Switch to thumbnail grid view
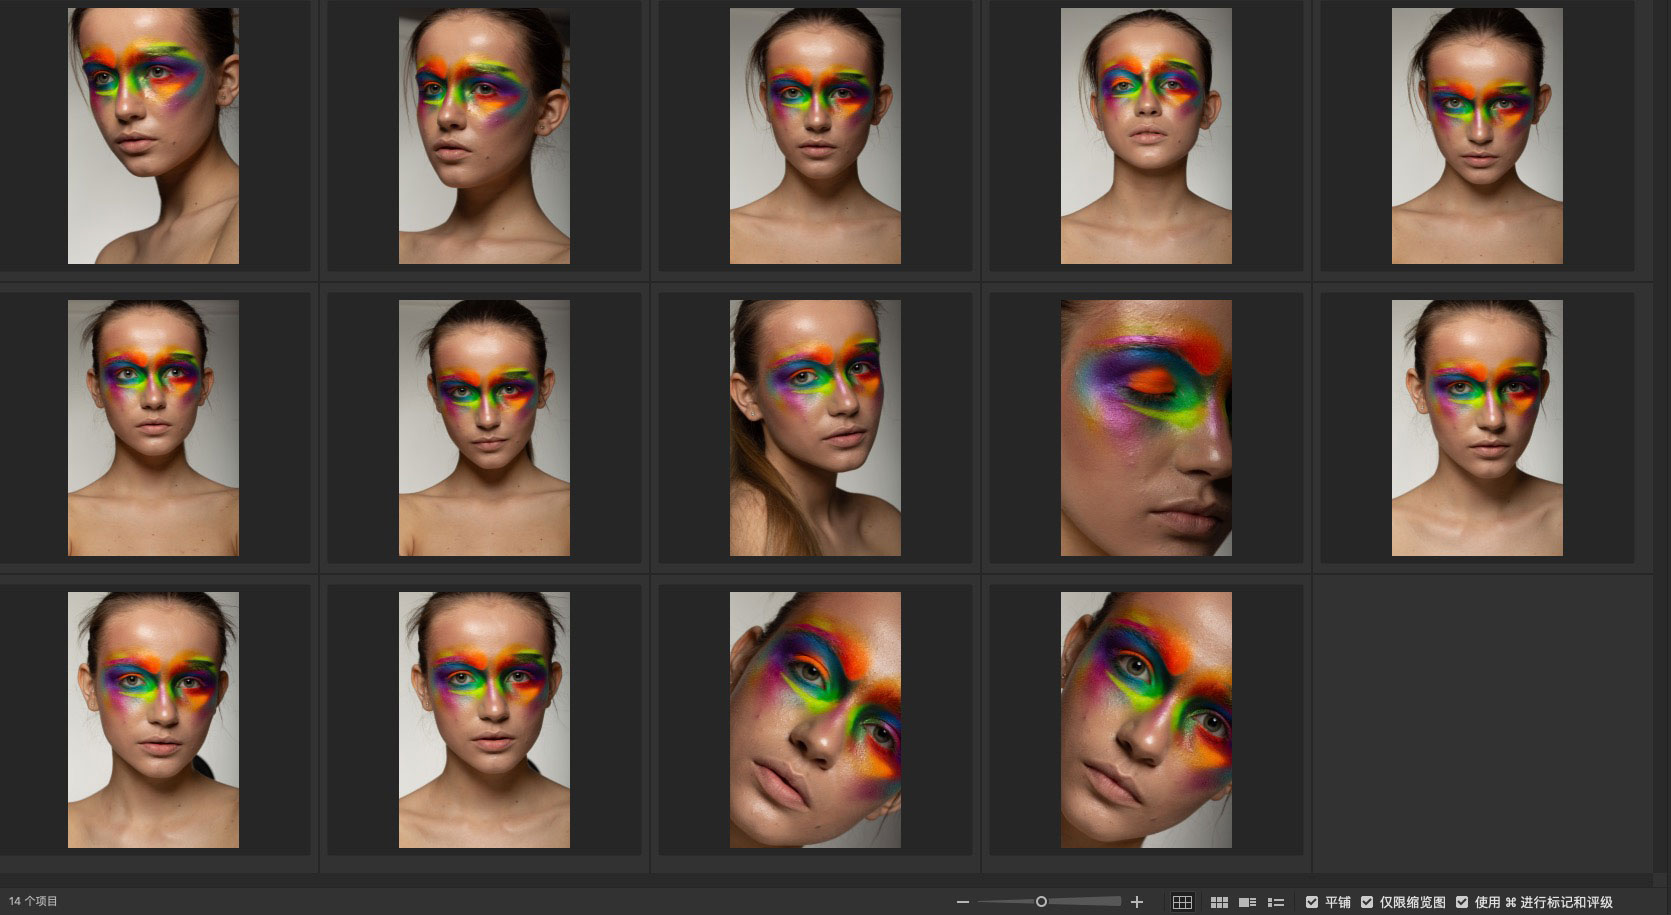This screenshot has height=915, width=1671. (1219, 902)
